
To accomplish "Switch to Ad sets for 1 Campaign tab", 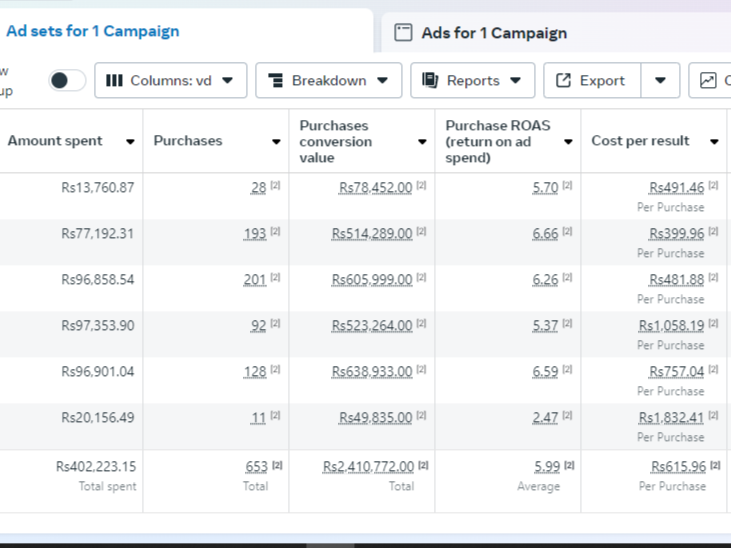I will tap(93, 31).
